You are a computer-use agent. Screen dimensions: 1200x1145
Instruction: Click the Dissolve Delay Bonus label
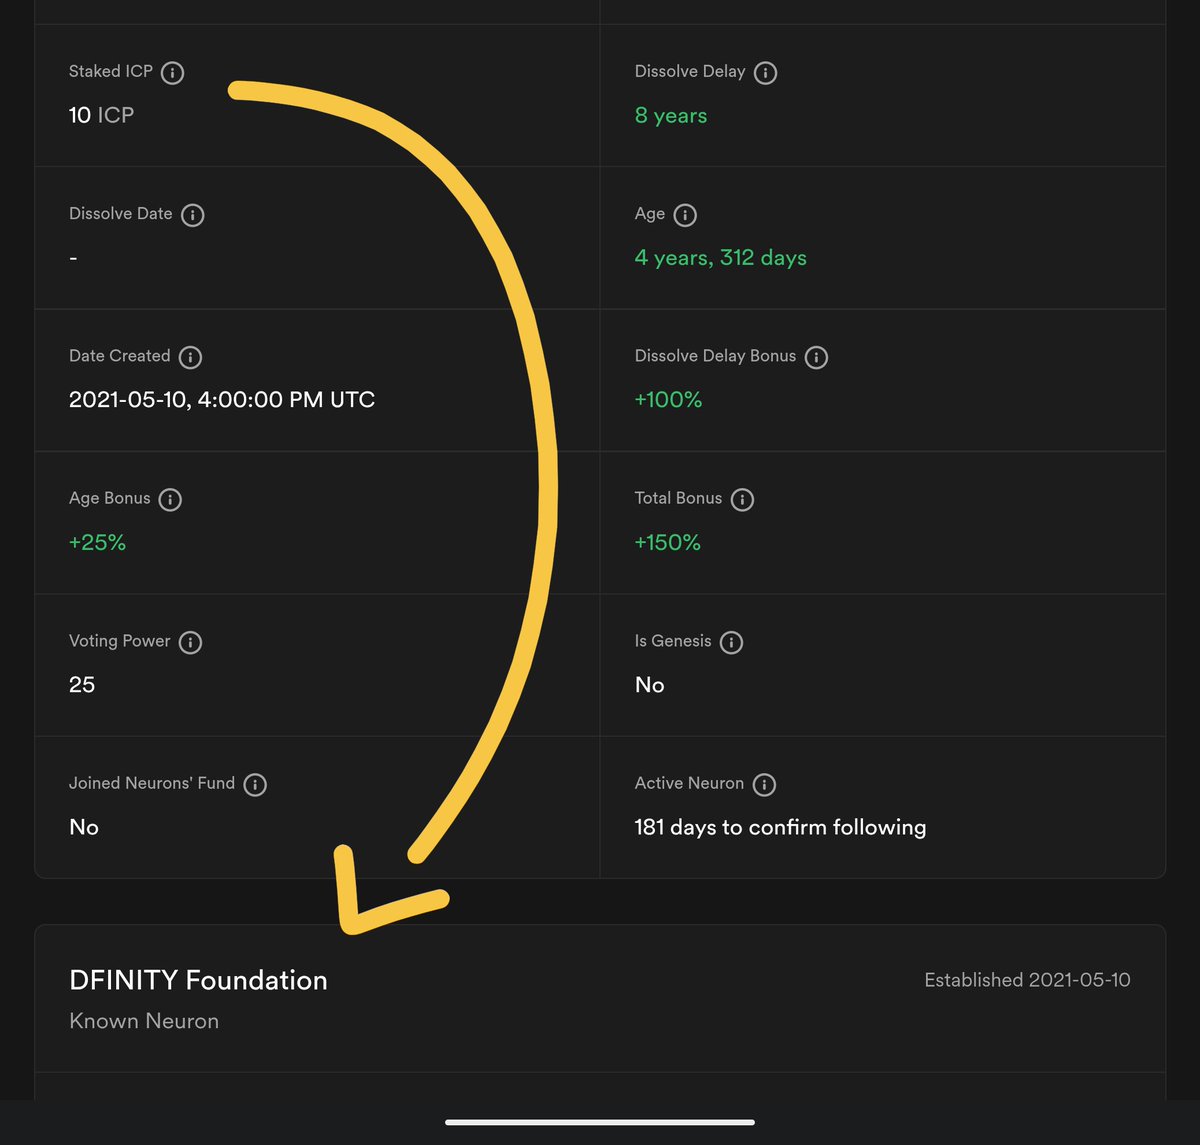tap(715, 356)
